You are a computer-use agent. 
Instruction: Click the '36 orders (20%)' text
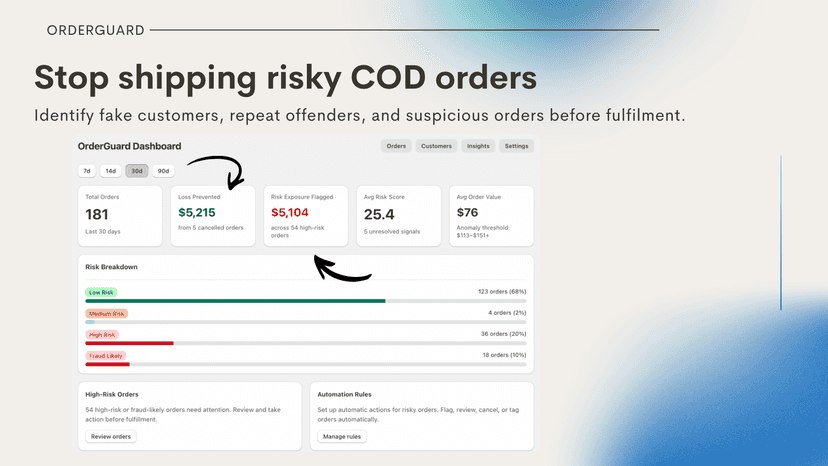(x=503, y=334)
